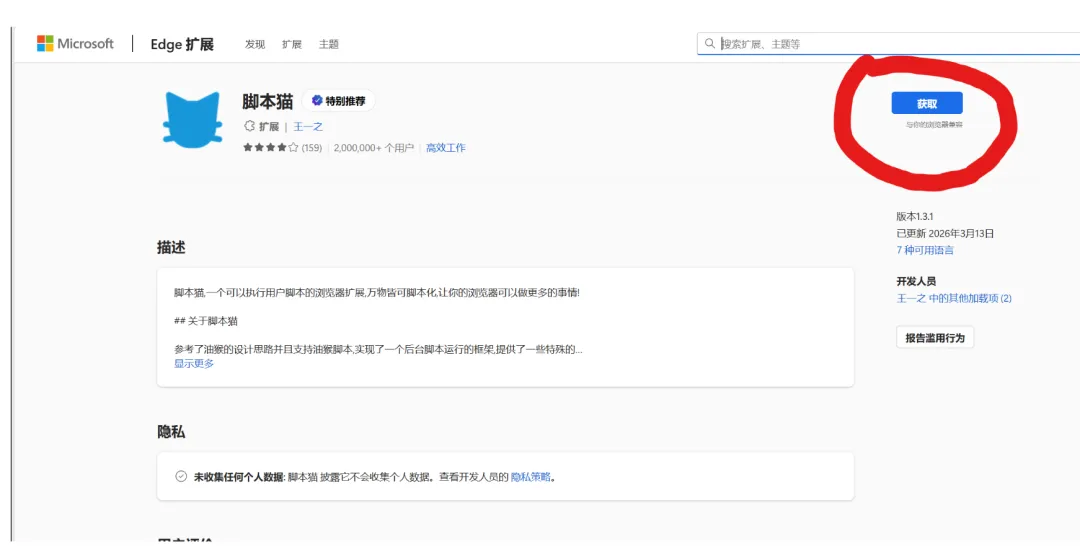Open 王一之 中的其他加载项 (2) link
Image resolution: width=1080 pixels, height=549 pixels.
(954, 298)
